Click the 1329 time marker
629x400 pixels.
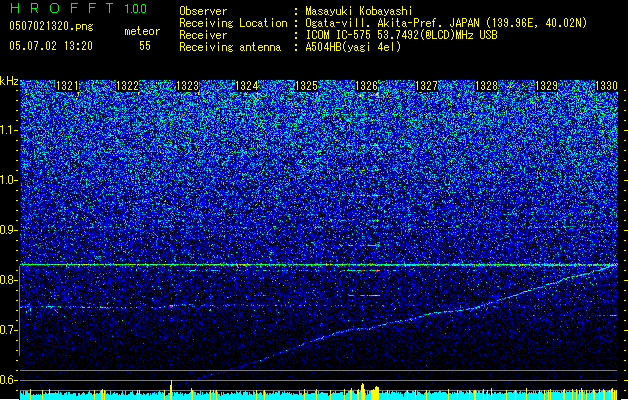(x=547, y=86)
